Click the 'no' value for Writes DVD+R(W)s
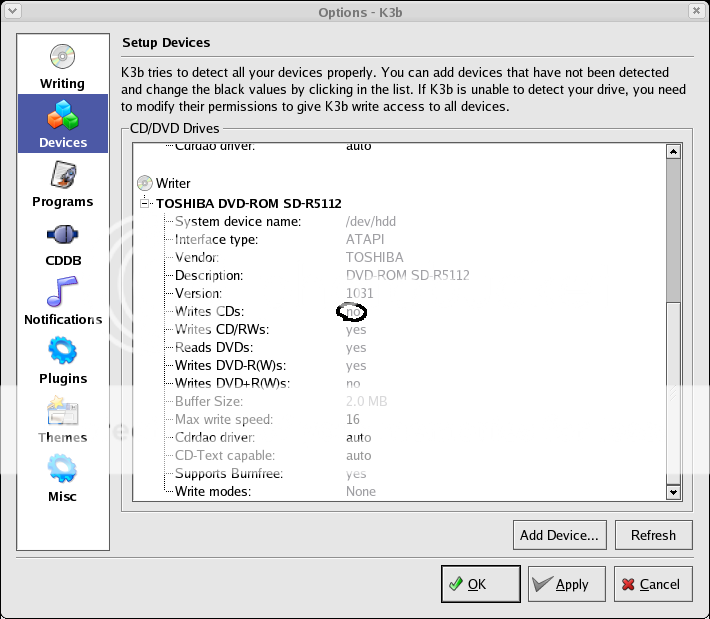 point(353,384)
